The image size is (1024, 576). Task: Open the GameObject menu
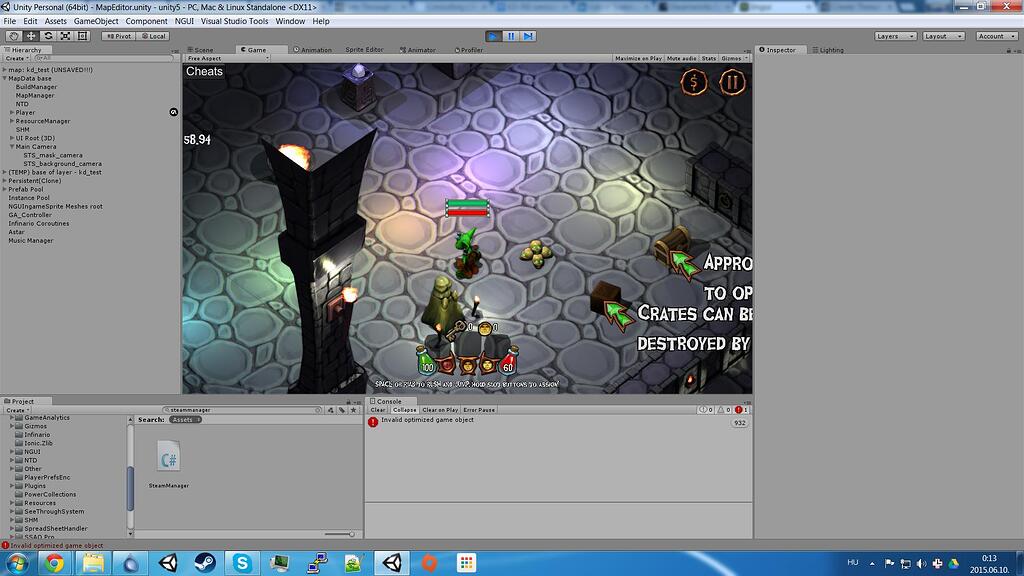point(94,20)
